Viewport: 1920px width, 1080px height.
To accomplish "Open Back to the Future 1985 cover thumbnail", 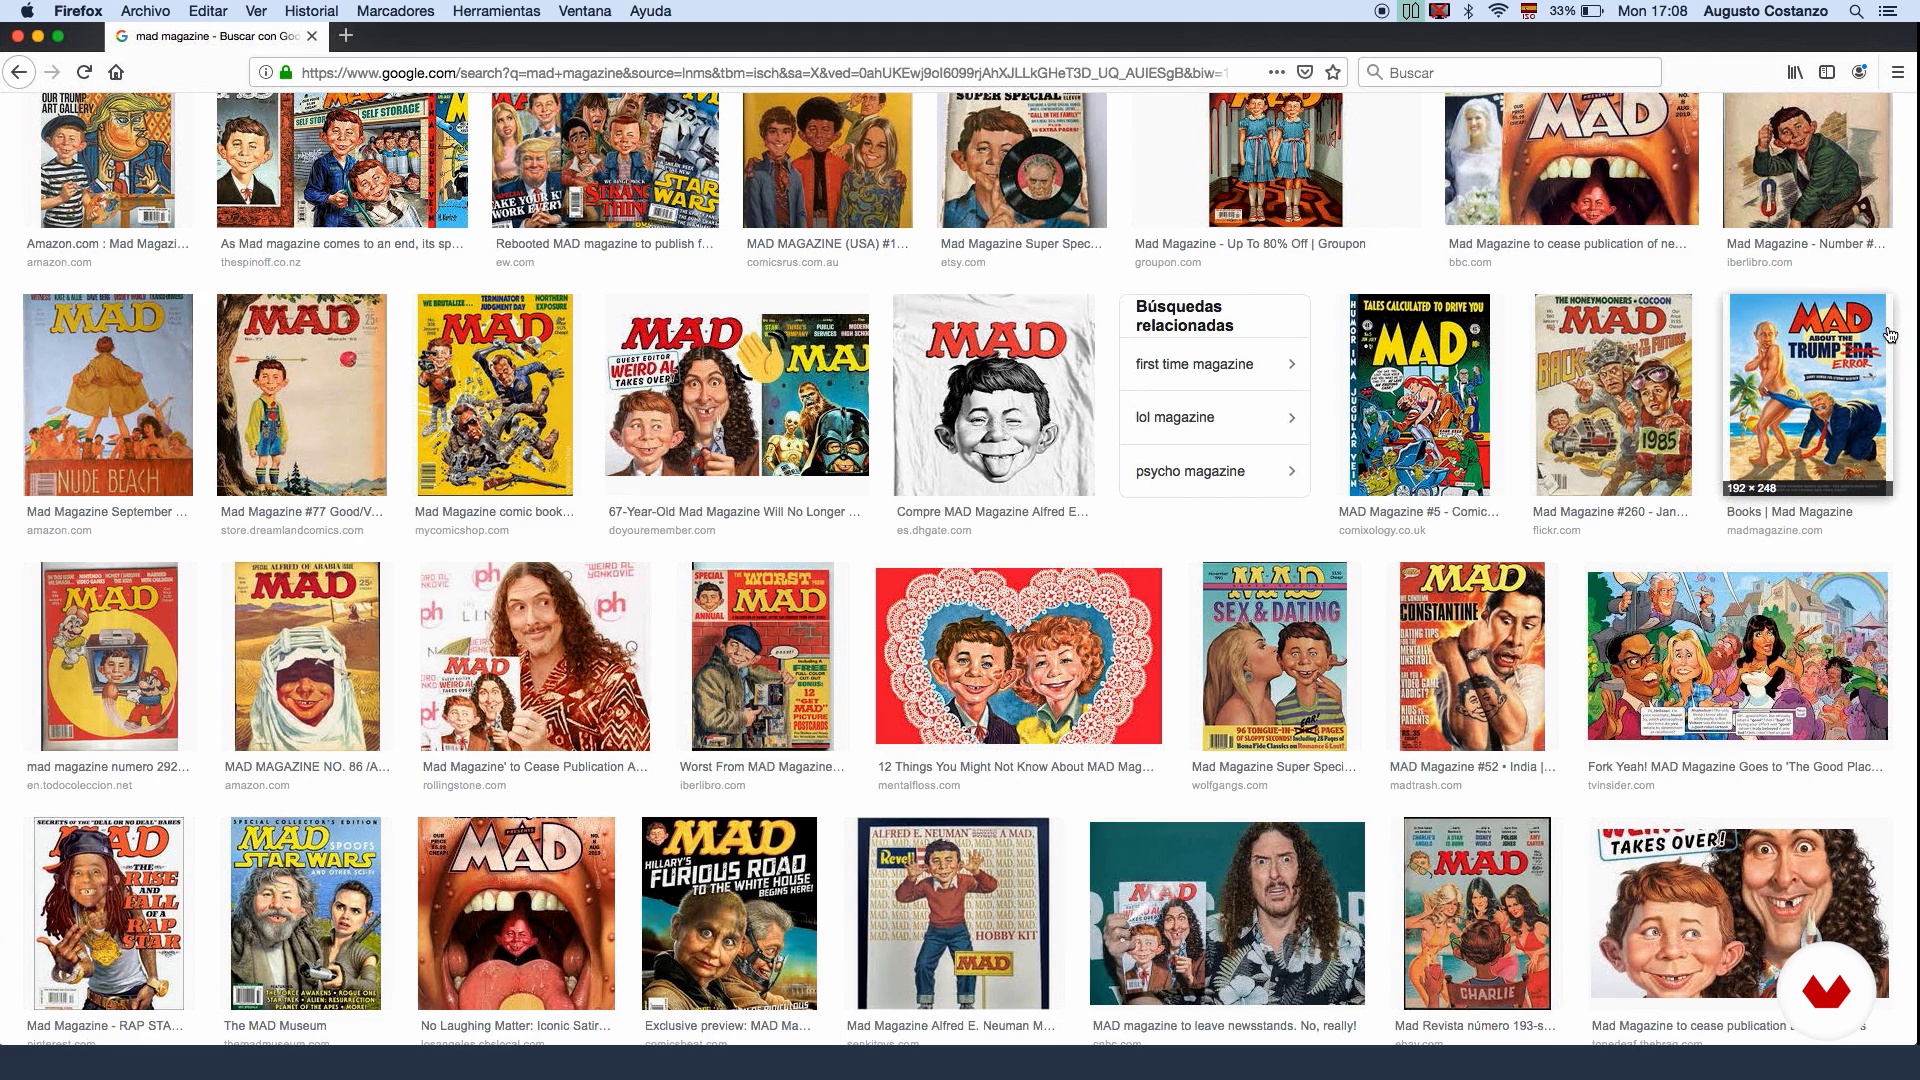I will click(x=1613, y=395).
